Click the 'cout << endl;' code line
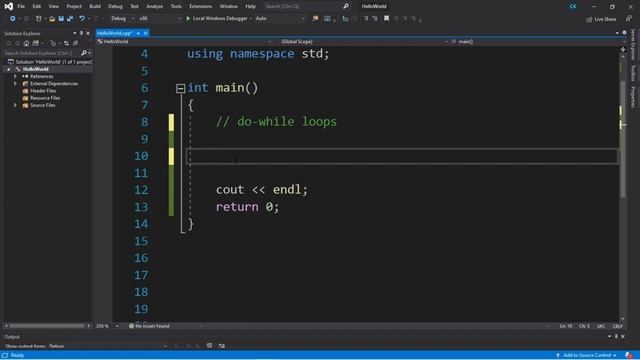 click(262, 190)
